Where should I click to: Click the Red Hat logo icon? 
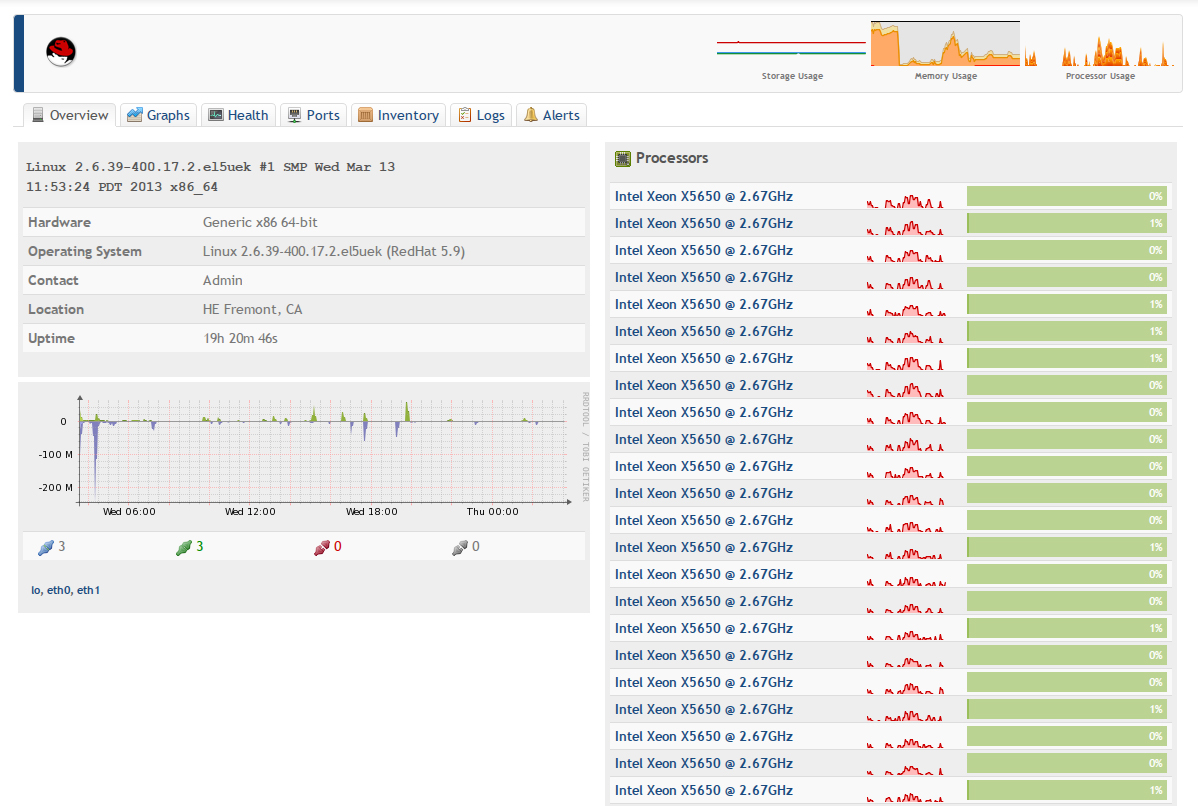61,51
